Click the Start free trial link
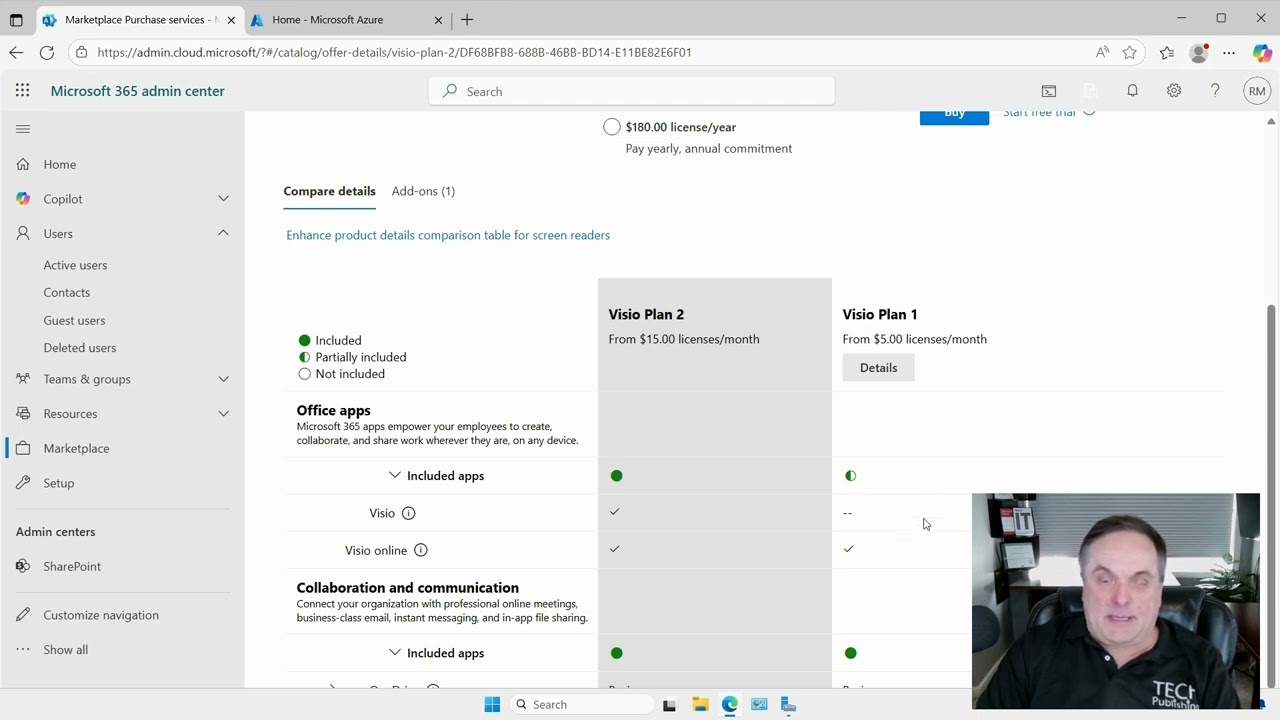This screenshot has width=1280, height=720. (1039, 113)
